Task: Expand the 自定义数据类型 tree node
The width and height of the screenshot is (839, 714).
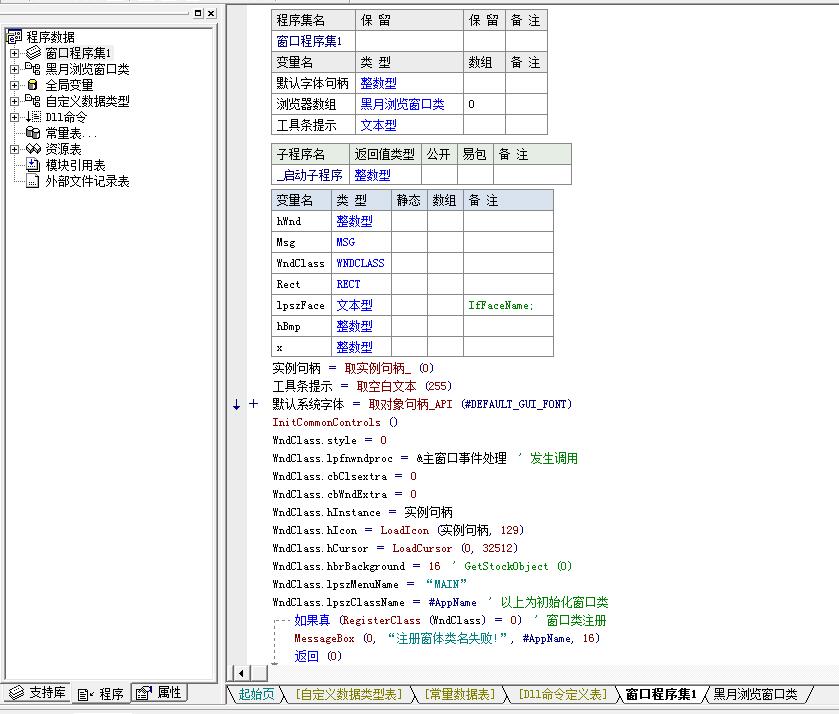Action: tap(14, 101)
